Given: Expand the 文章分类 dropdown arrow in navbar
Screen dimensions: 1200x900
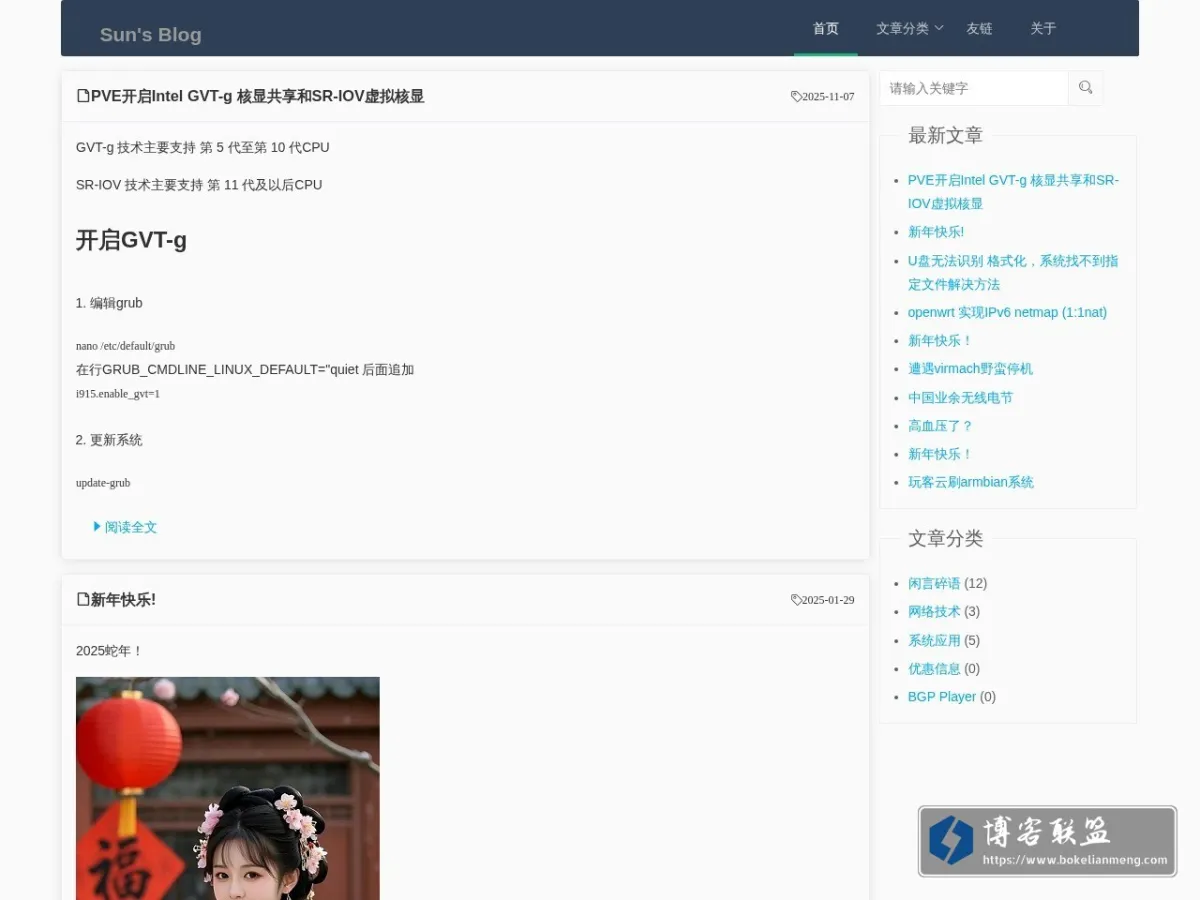Looking at the screenshot, I should pyautogui.click(x=939, y=28).
